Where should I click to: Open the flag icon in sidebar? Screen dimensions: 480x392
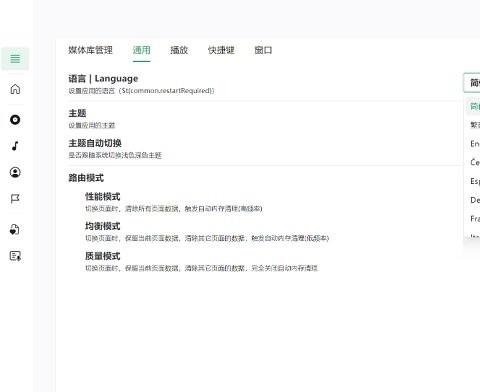[15, 199]
